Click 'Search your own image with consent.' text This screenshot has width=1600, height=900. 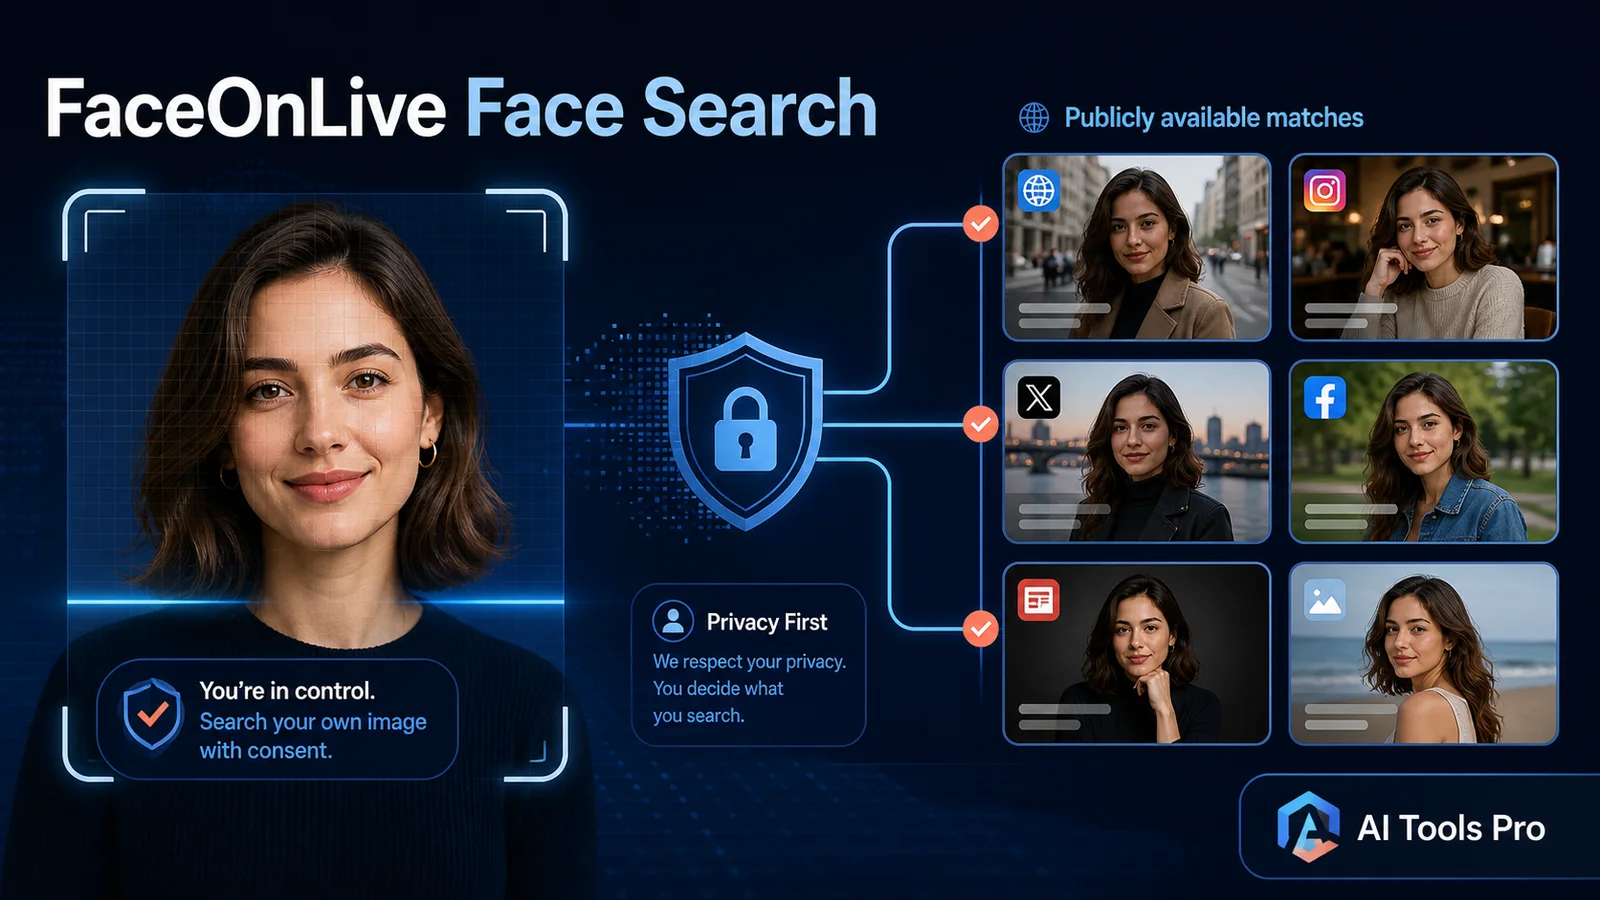click(313, 736)
